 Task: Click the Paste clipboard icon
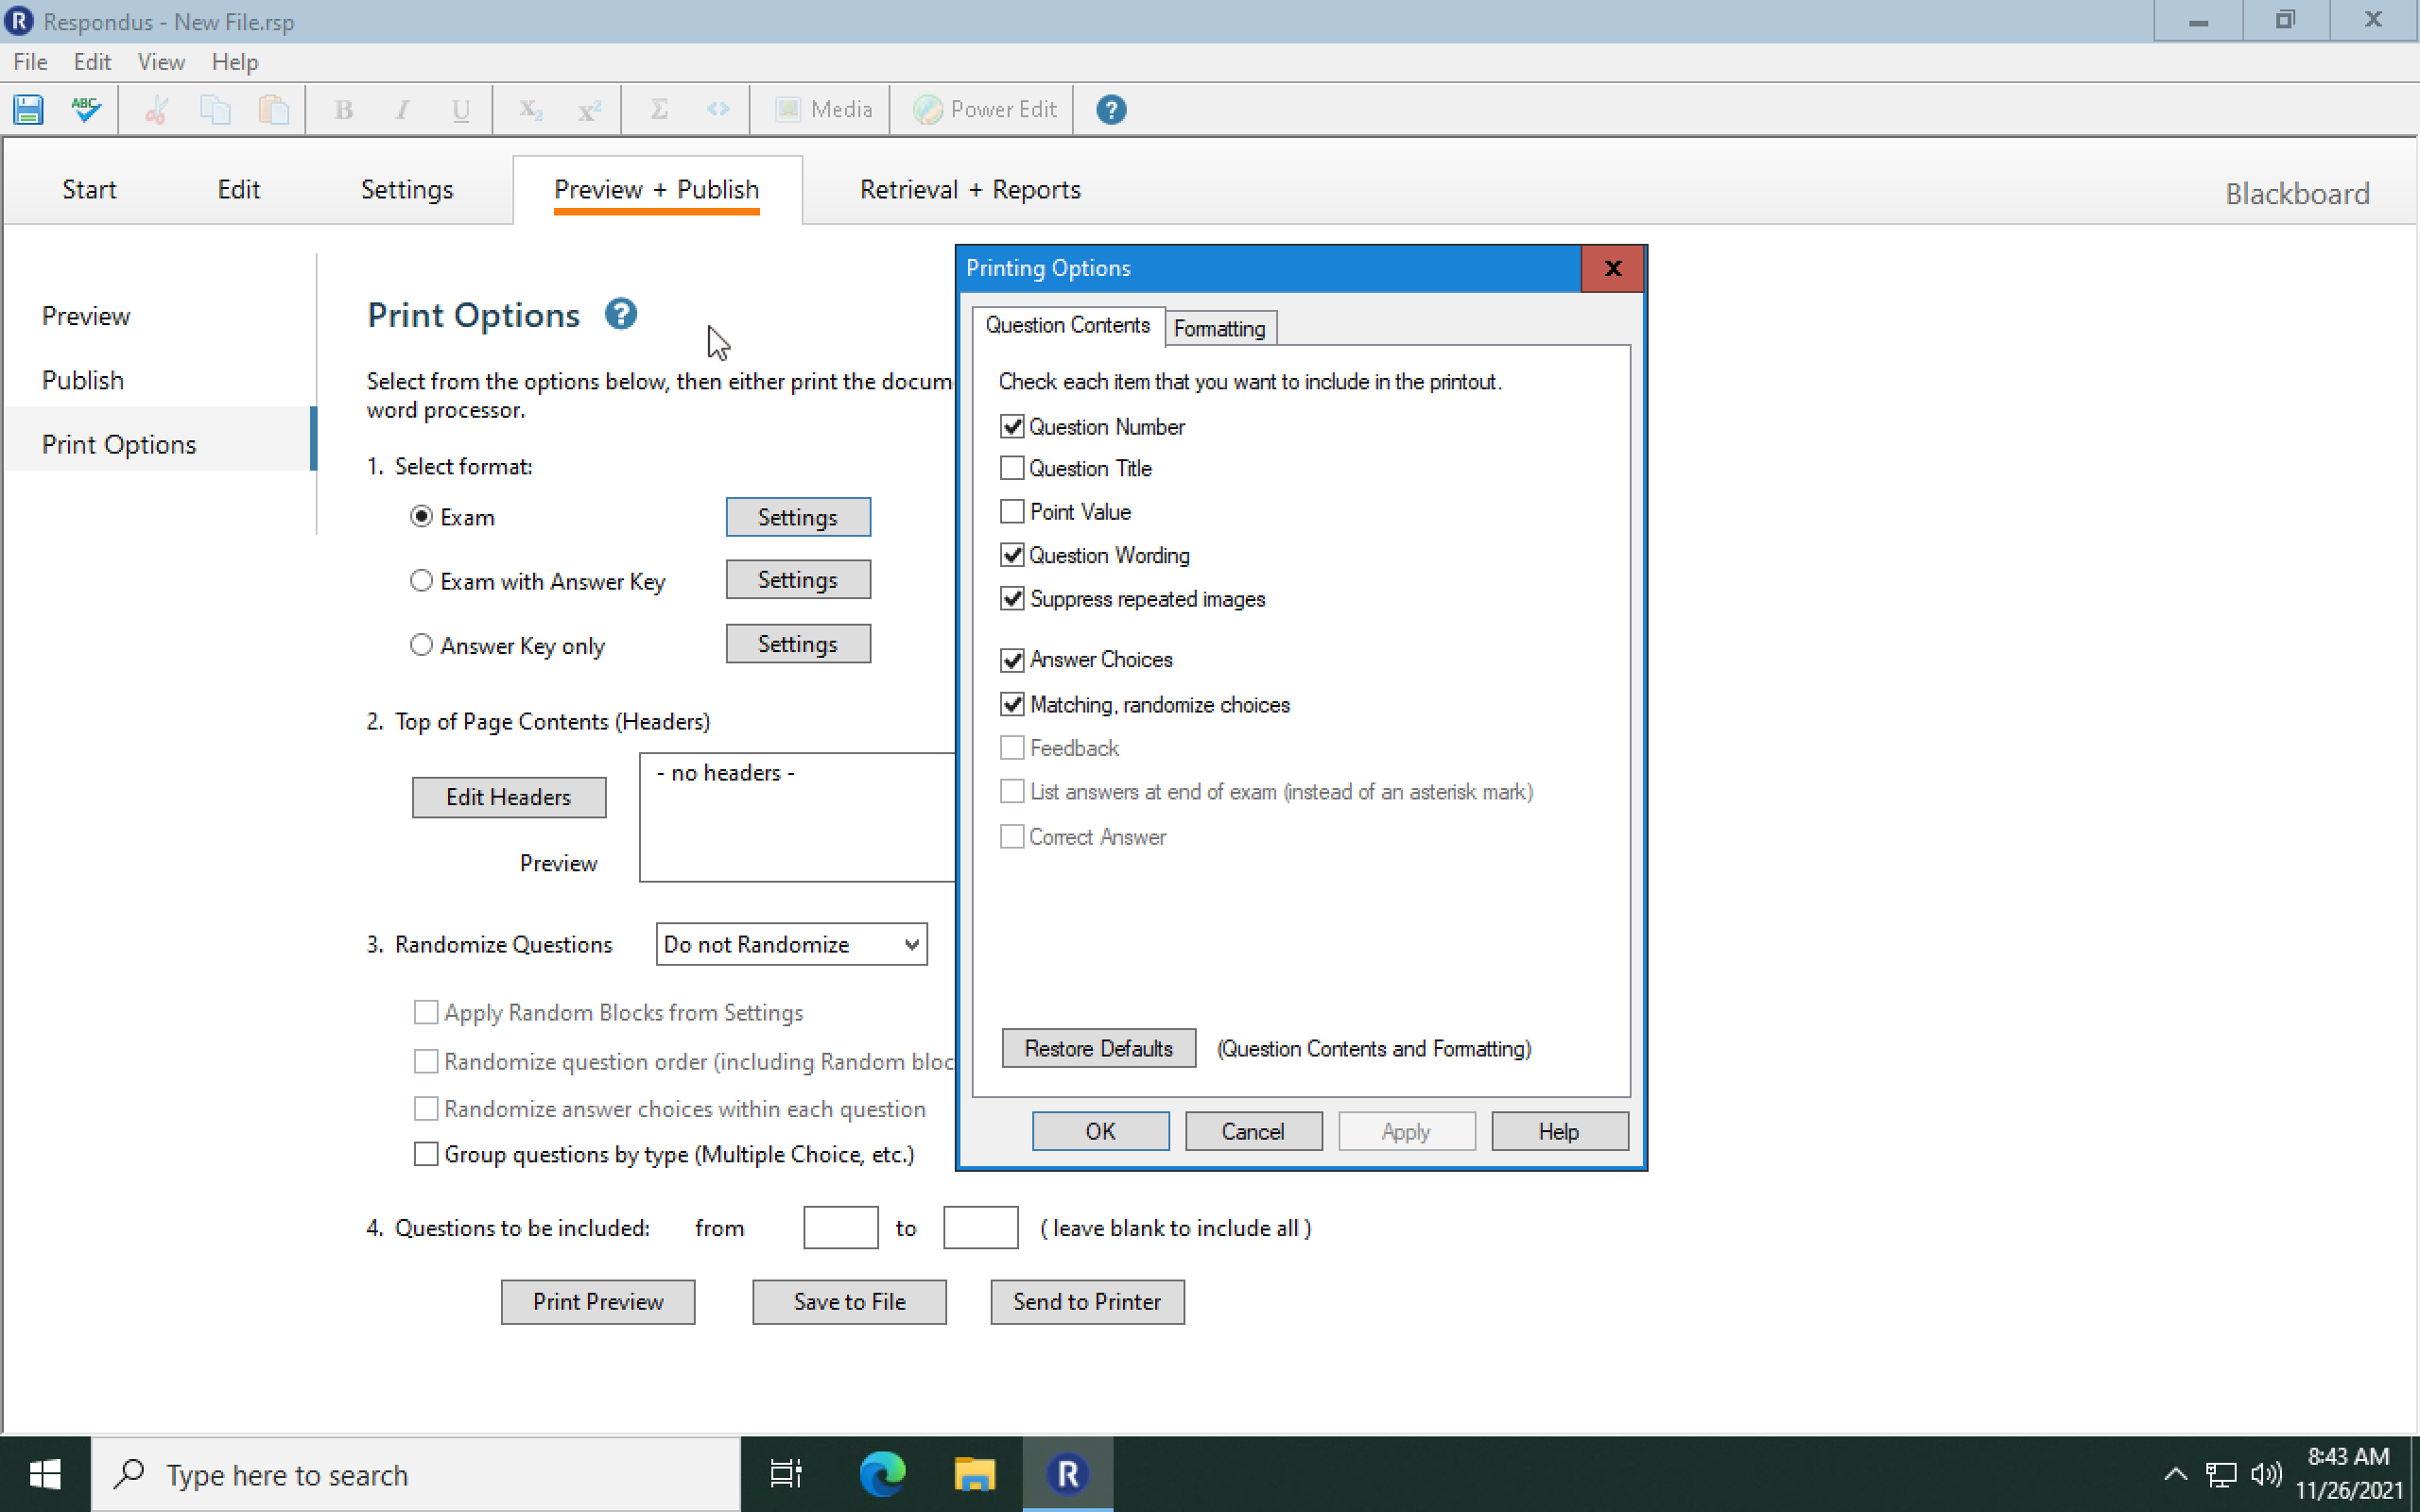point(273,109)
